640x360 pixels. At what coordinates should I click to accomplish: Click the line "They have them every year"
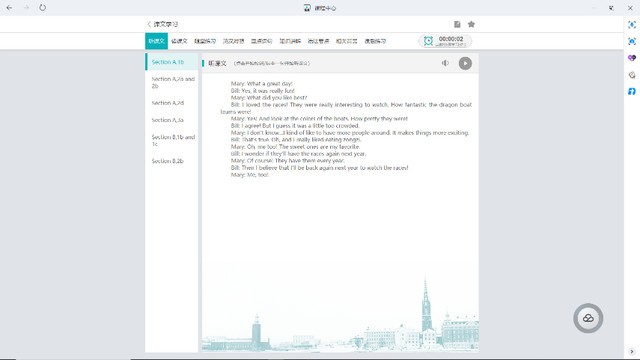287,161
